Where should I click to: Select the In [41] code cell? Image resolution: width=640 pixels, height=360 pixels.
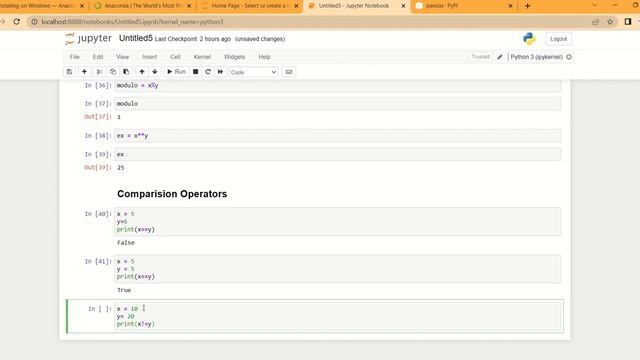click(338, 269)
